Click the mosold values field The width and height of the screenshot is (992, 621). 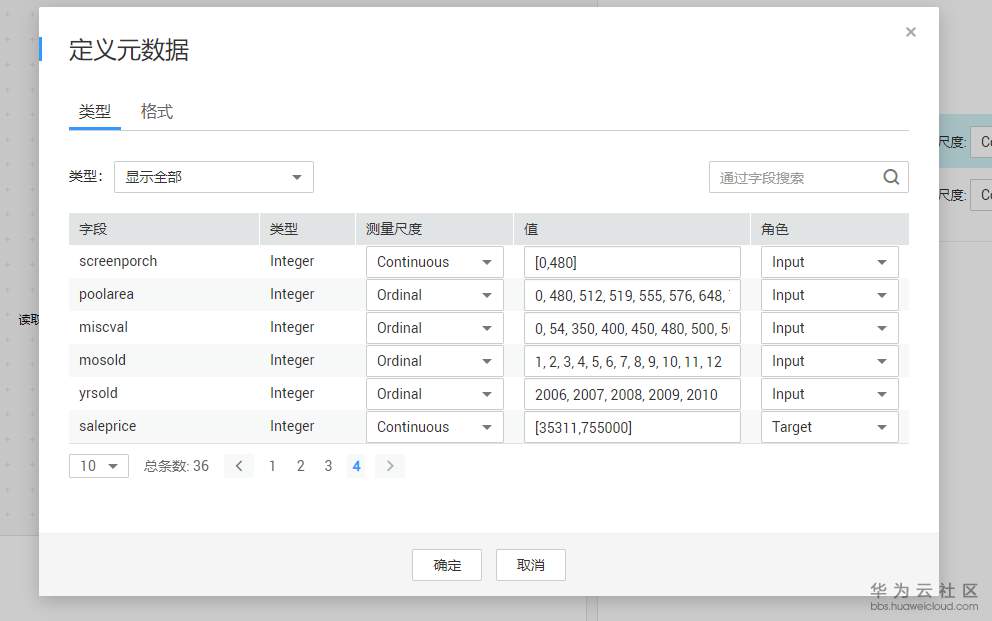tap(632, 361)
